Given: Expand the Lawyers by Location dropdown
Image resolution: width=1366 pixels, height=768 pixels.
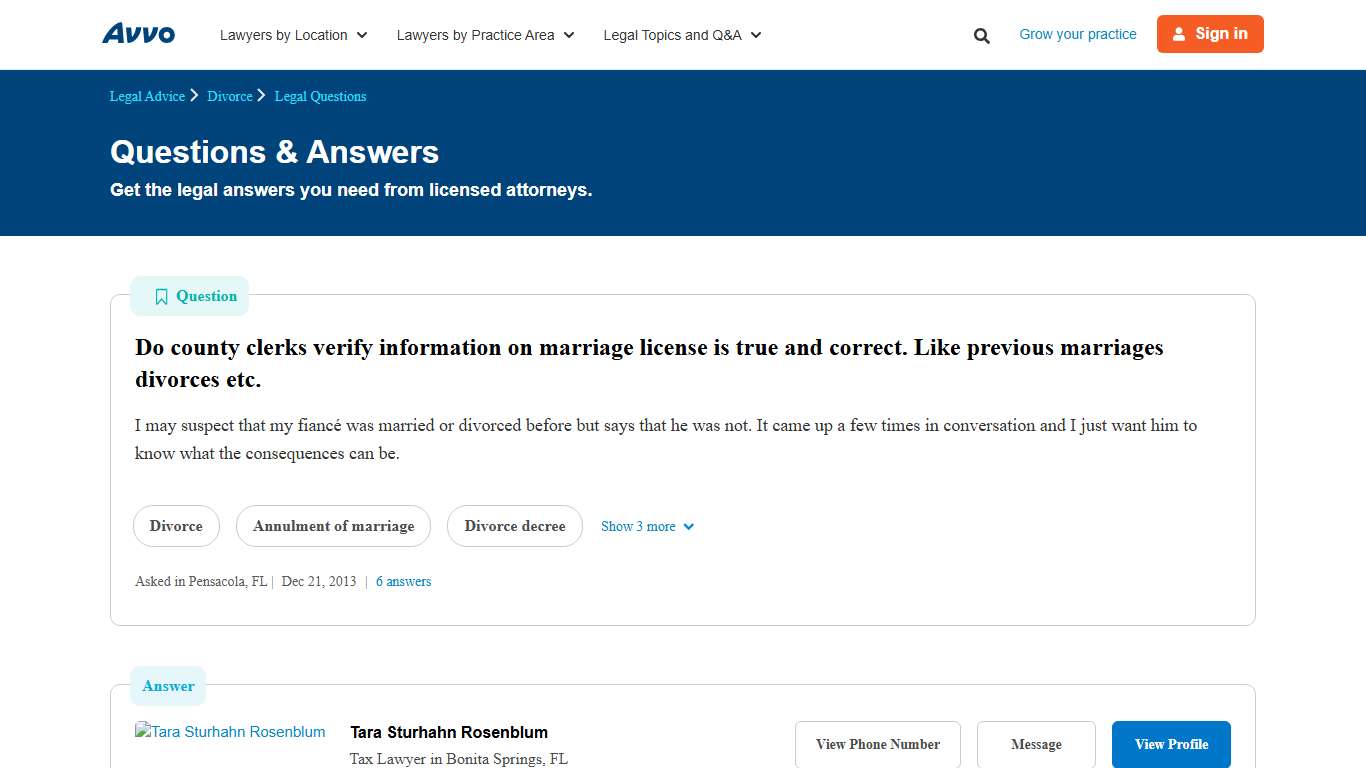Looking at the screenshot, I should click(293, 35).
